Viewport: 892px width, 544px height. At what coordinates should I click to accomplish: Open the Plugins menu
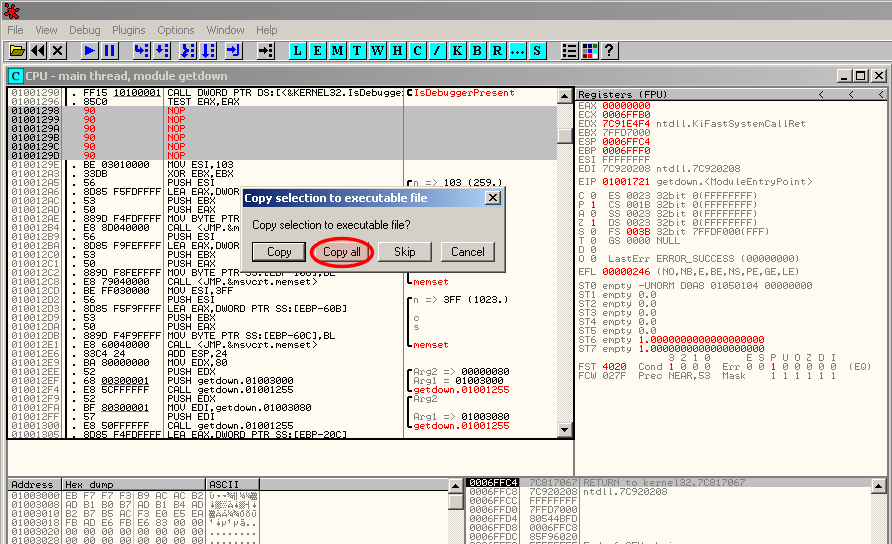pyautogui.click(x=129, y=30)
